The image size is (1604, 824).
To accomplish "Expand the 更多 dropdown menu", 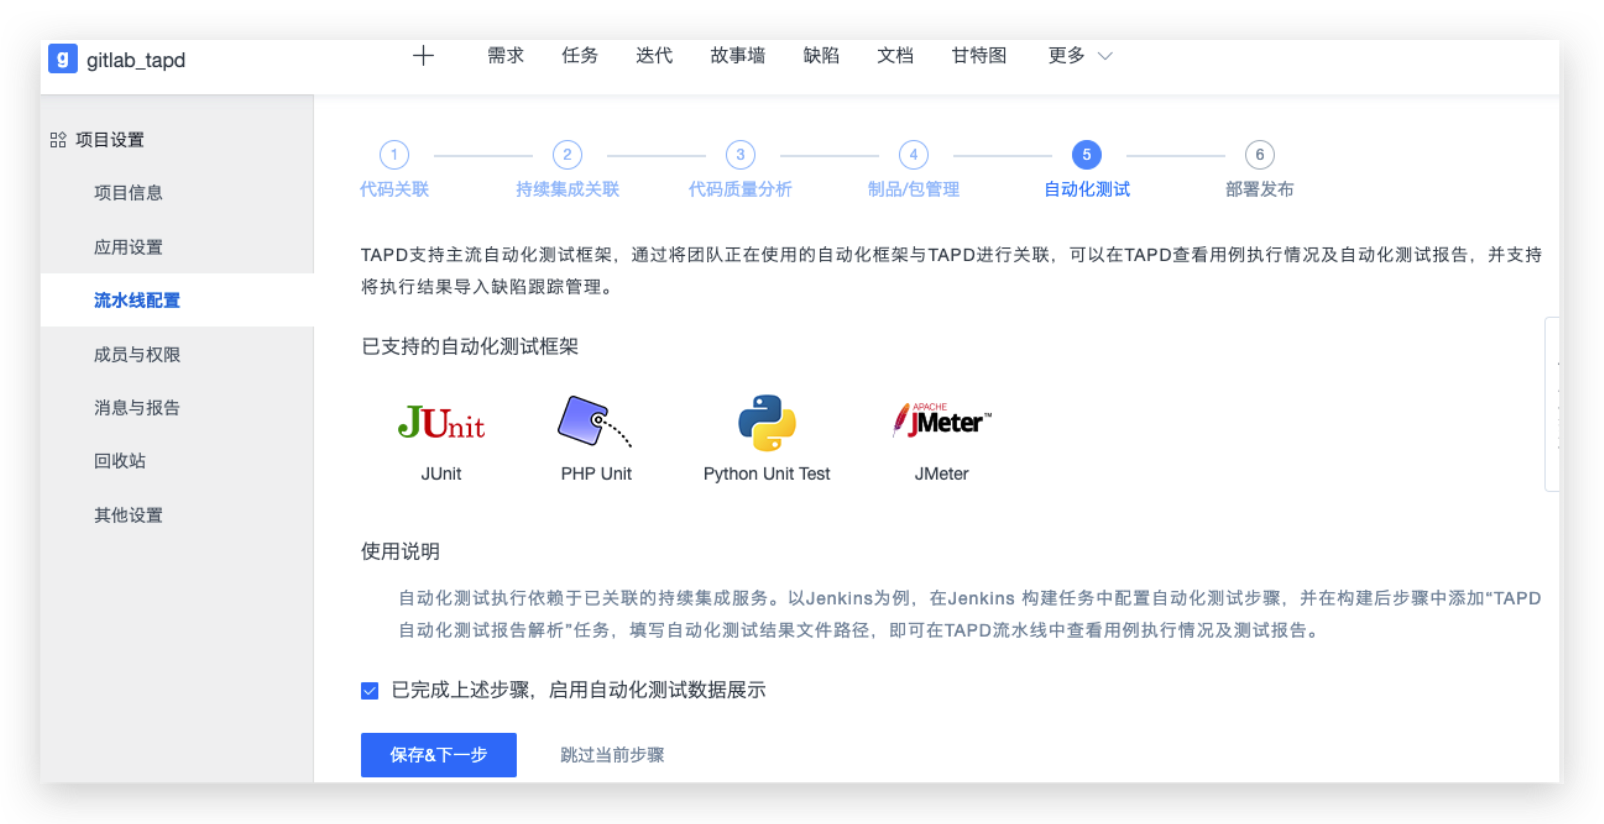I will (1080, 56).
